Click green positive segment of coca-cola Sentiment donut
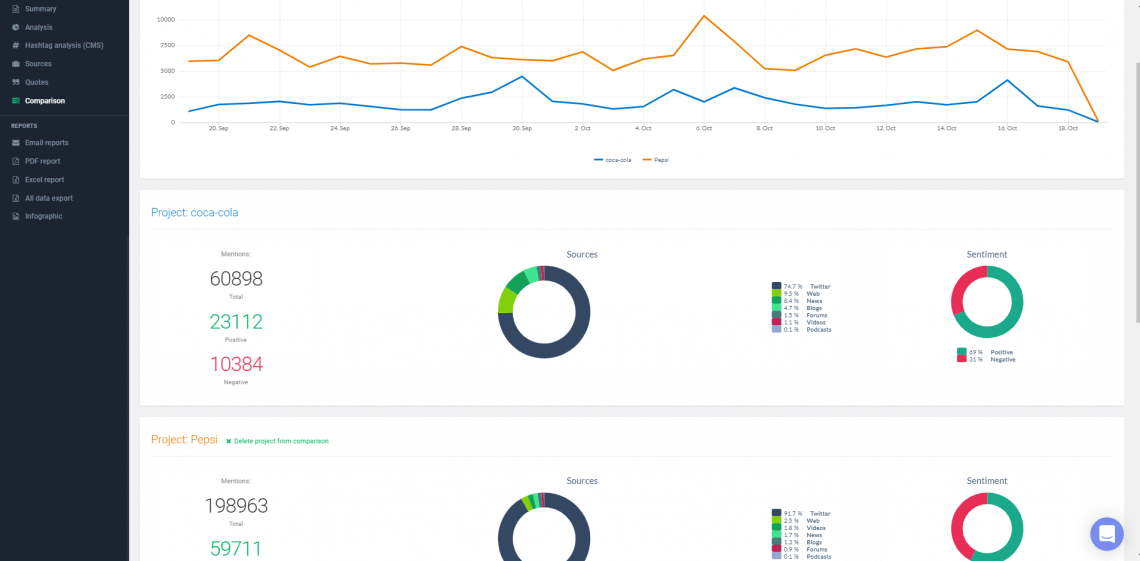The image size is (1140, 561). point(1013,320)
